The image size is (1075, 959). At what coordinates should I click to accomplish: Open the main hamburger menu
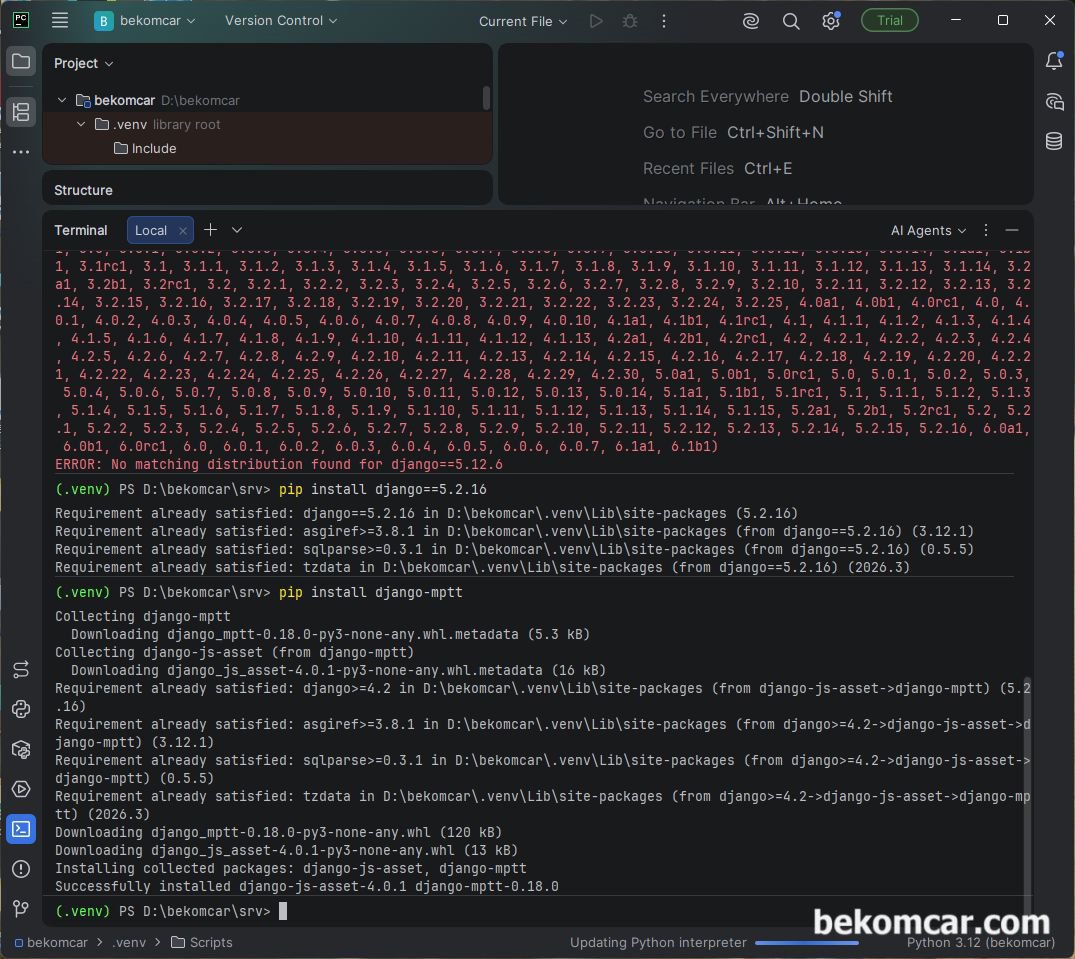pos(60,21)
